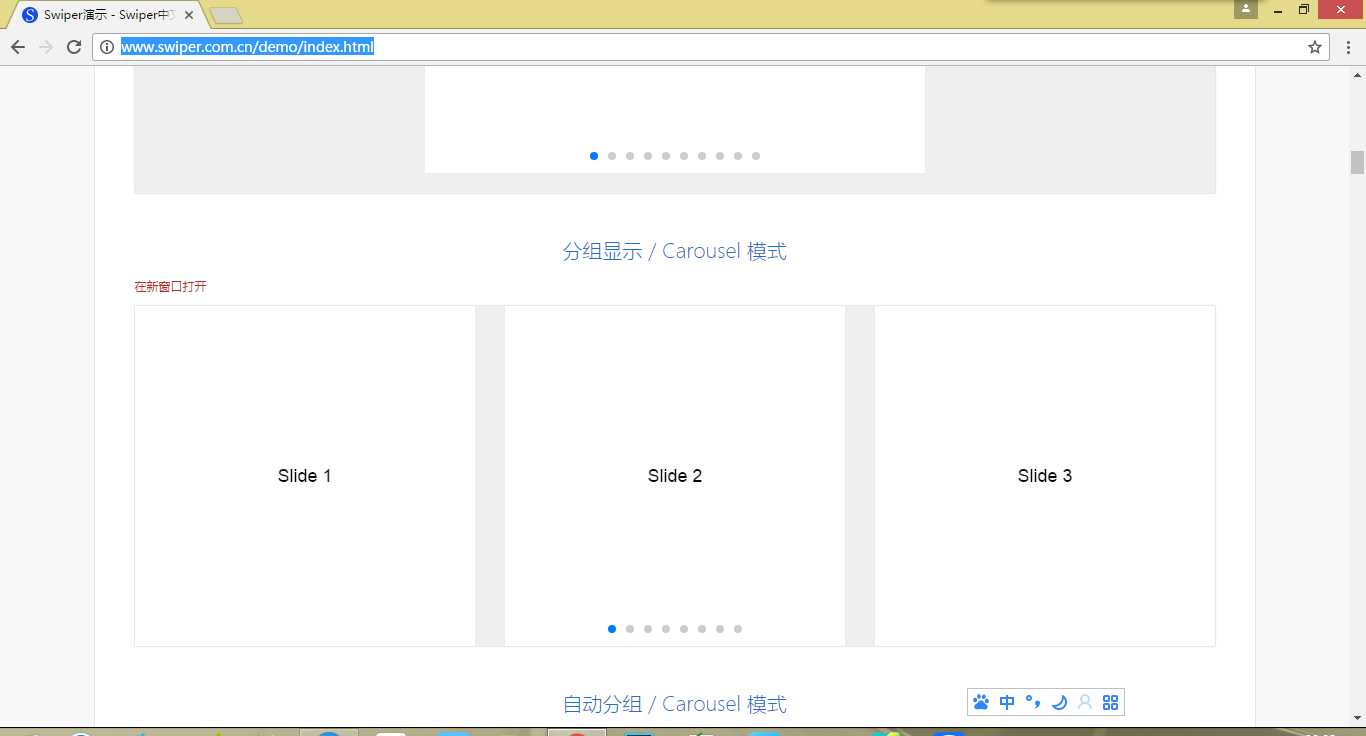The height and width of the screenshot is (736, 1366).
Task: Click the scrollbar up arrow
Action: [x=1357, y=75]
